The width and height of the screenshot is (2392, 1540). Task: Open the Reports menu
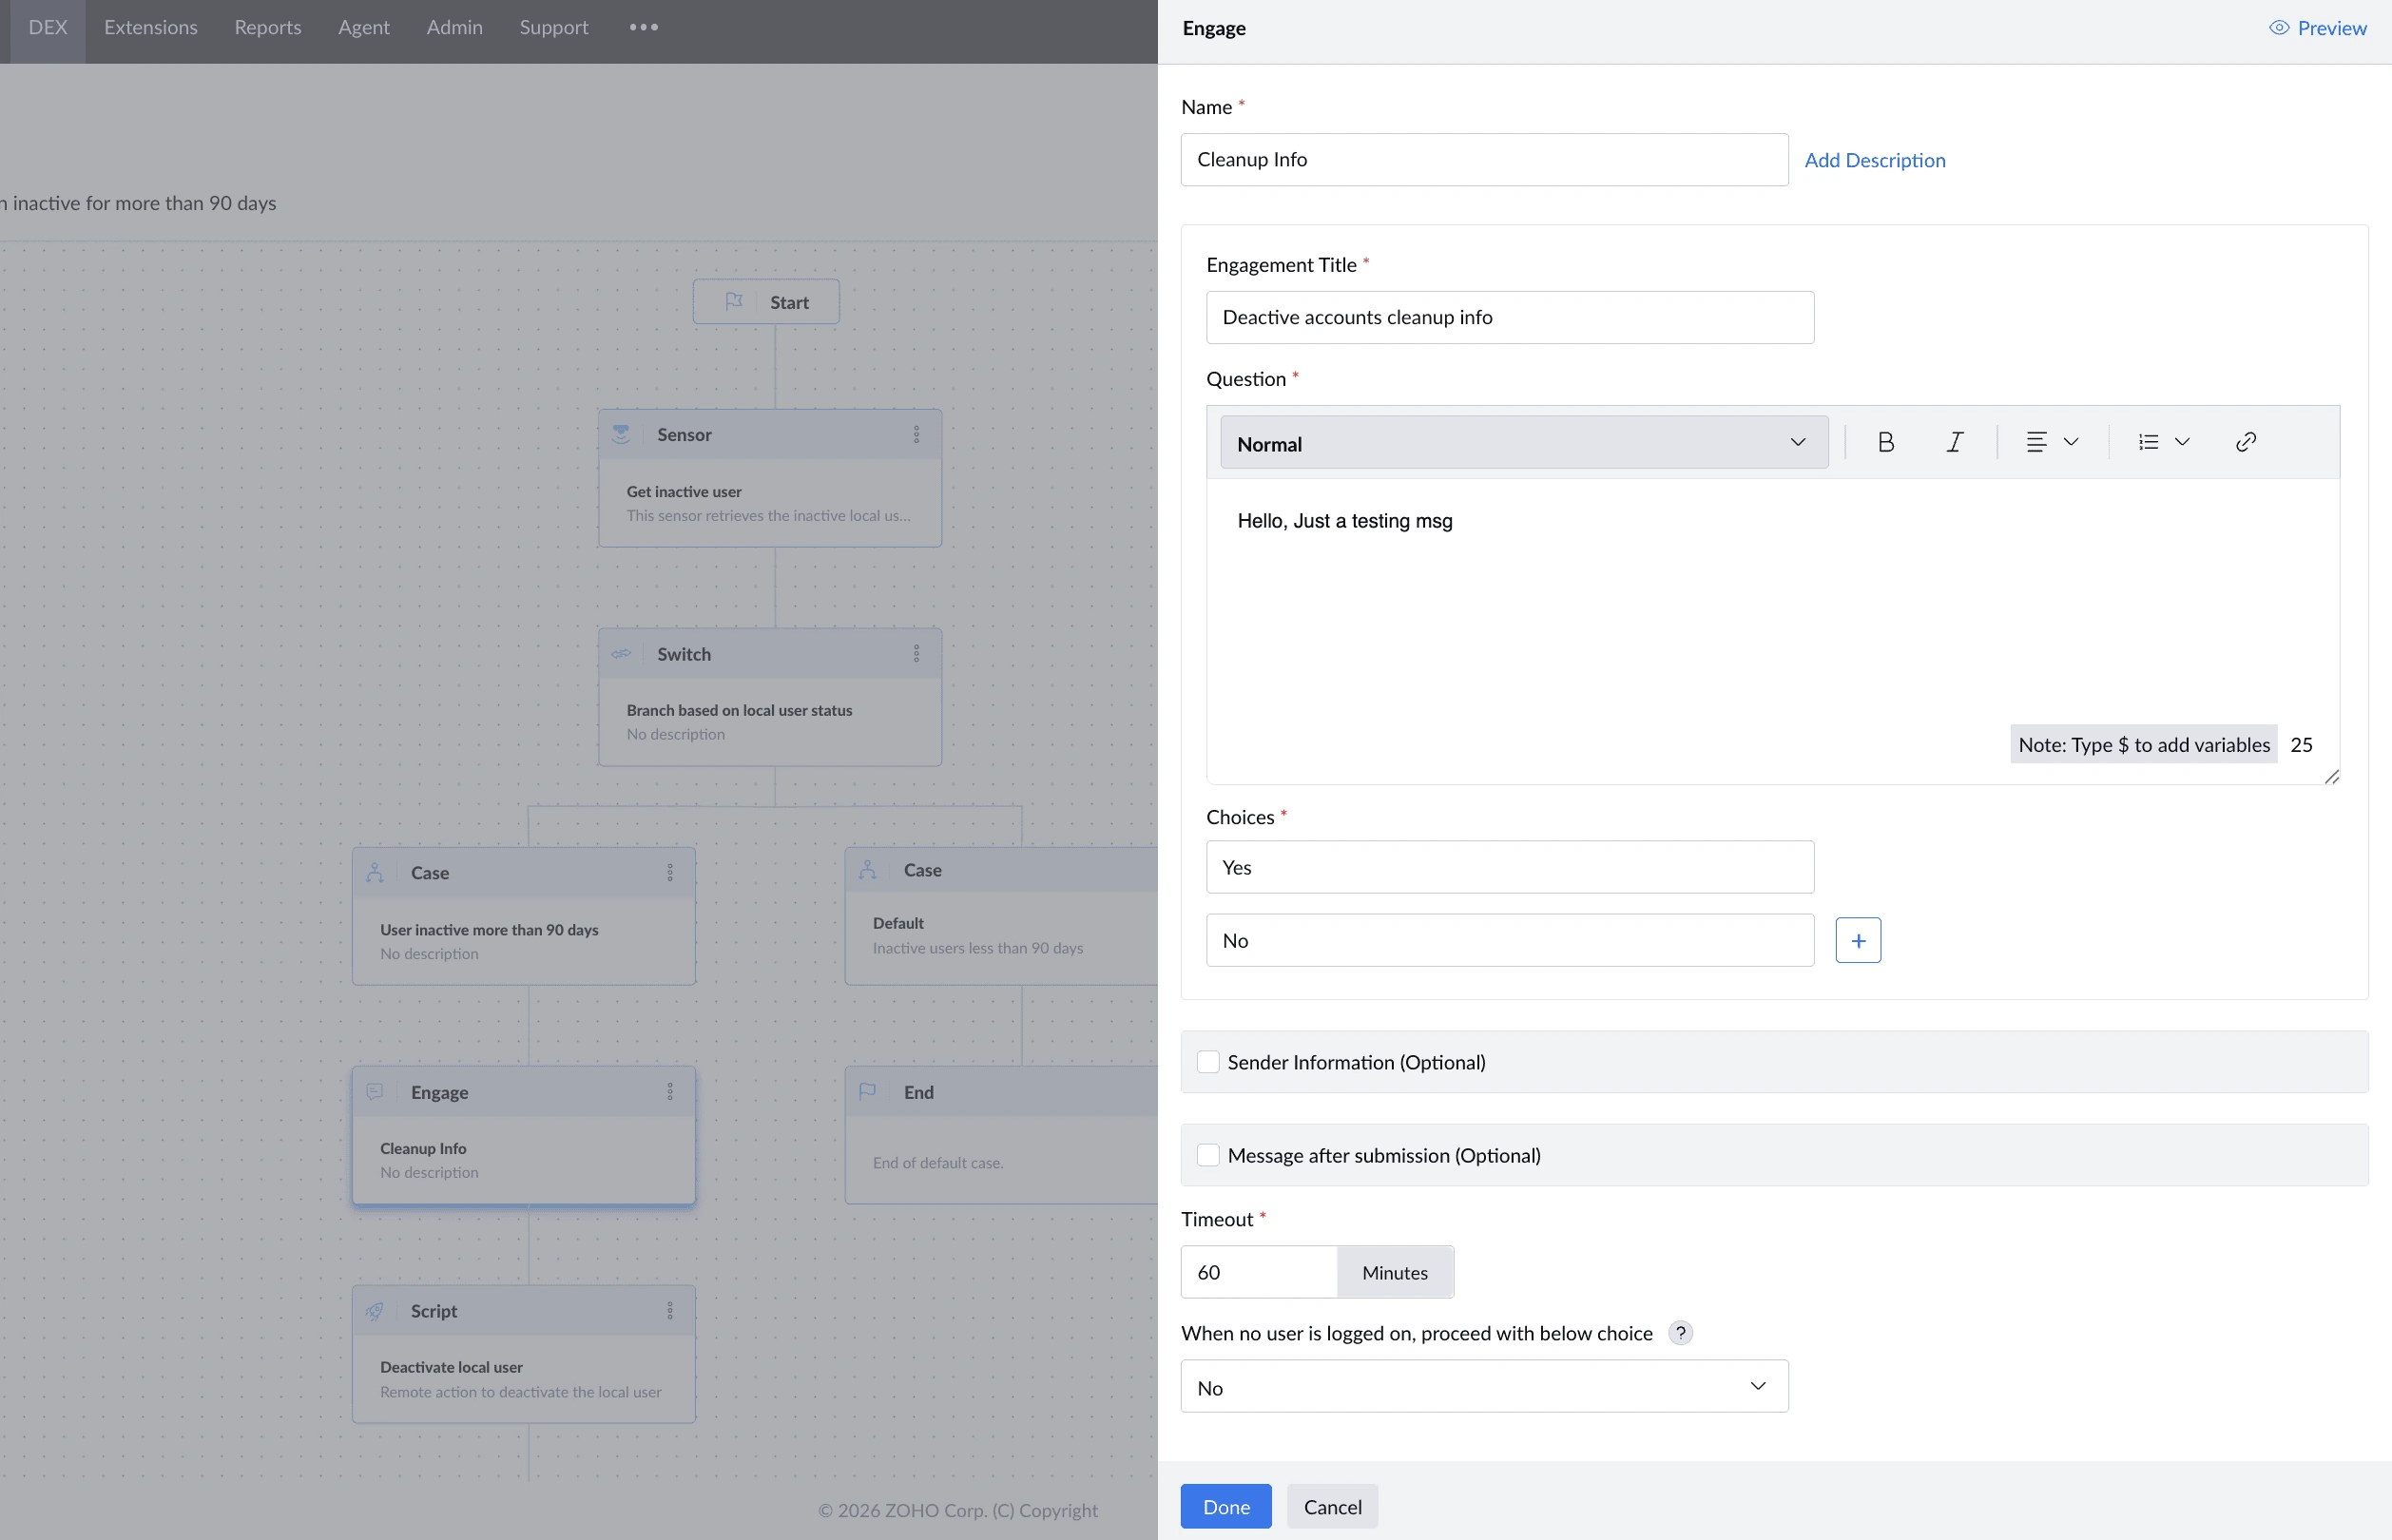(268, 28)
